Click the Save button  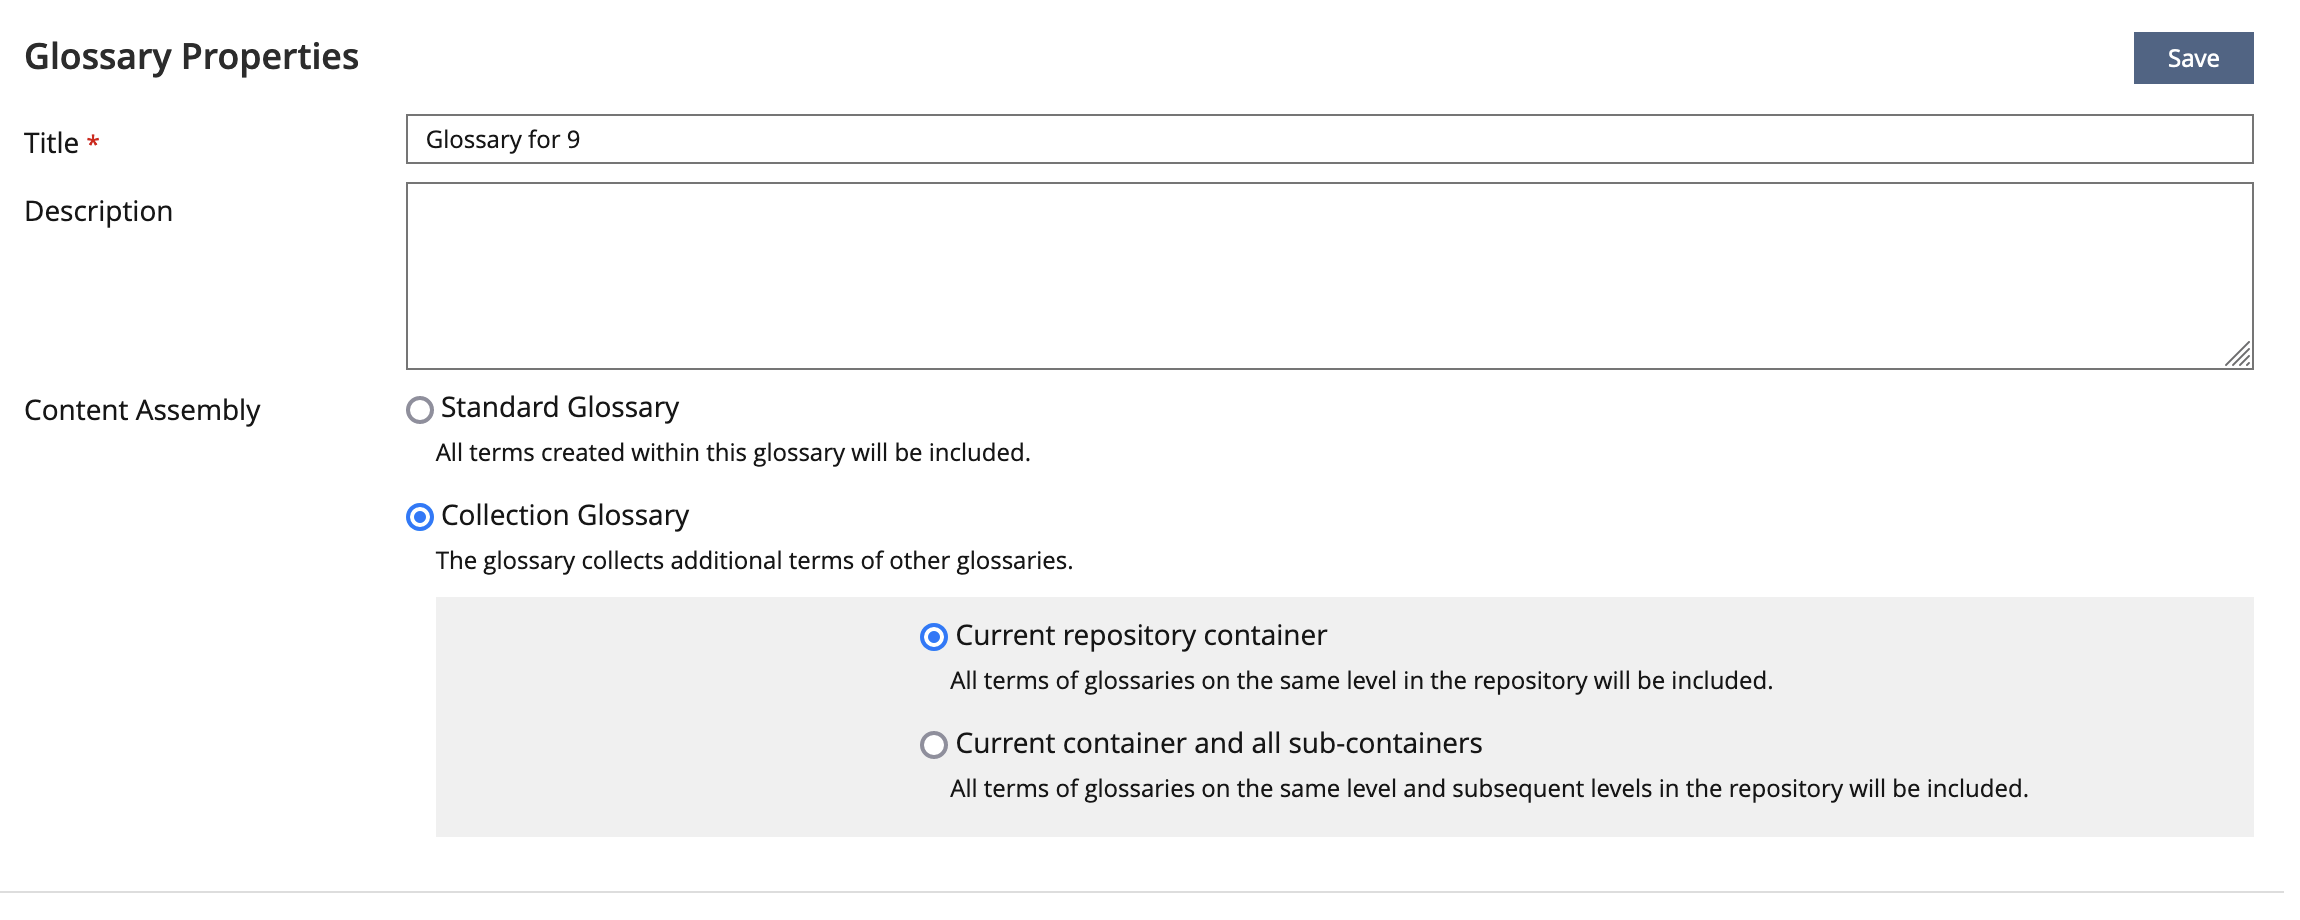coord(2192,57)
